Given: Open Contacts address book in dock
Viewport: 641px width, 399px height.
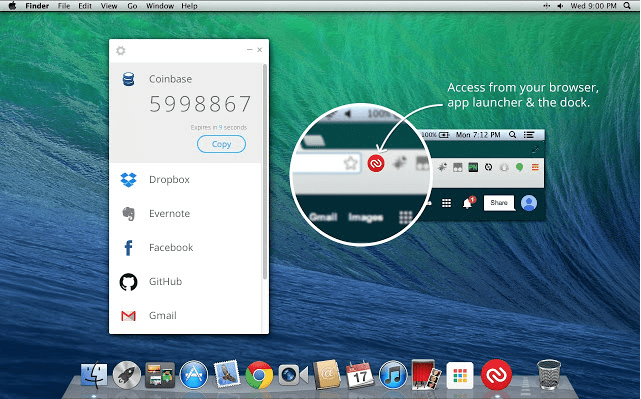Looking at the screenshot, I should [x=327, y=374].
